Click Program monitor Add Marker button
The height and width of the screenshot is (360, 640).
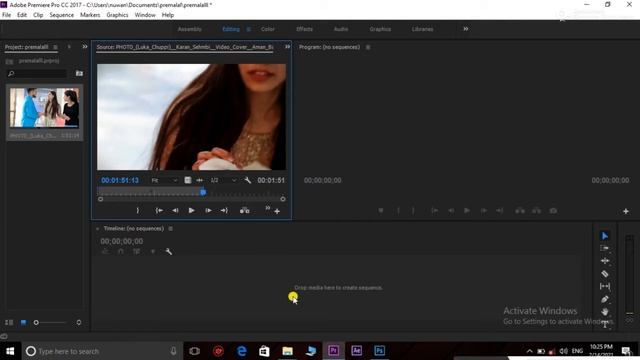click(x=381, y=211)
